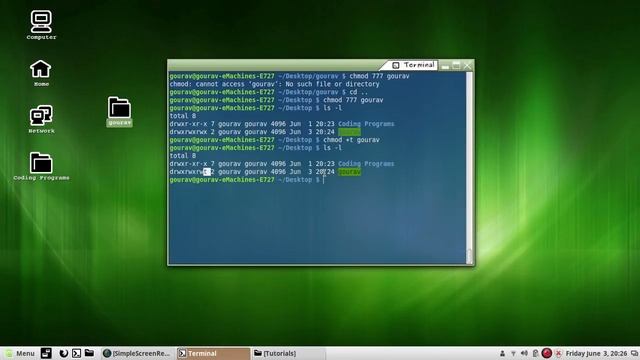Click first 'Coding Programs' listing in terminal

pos(366,124)
